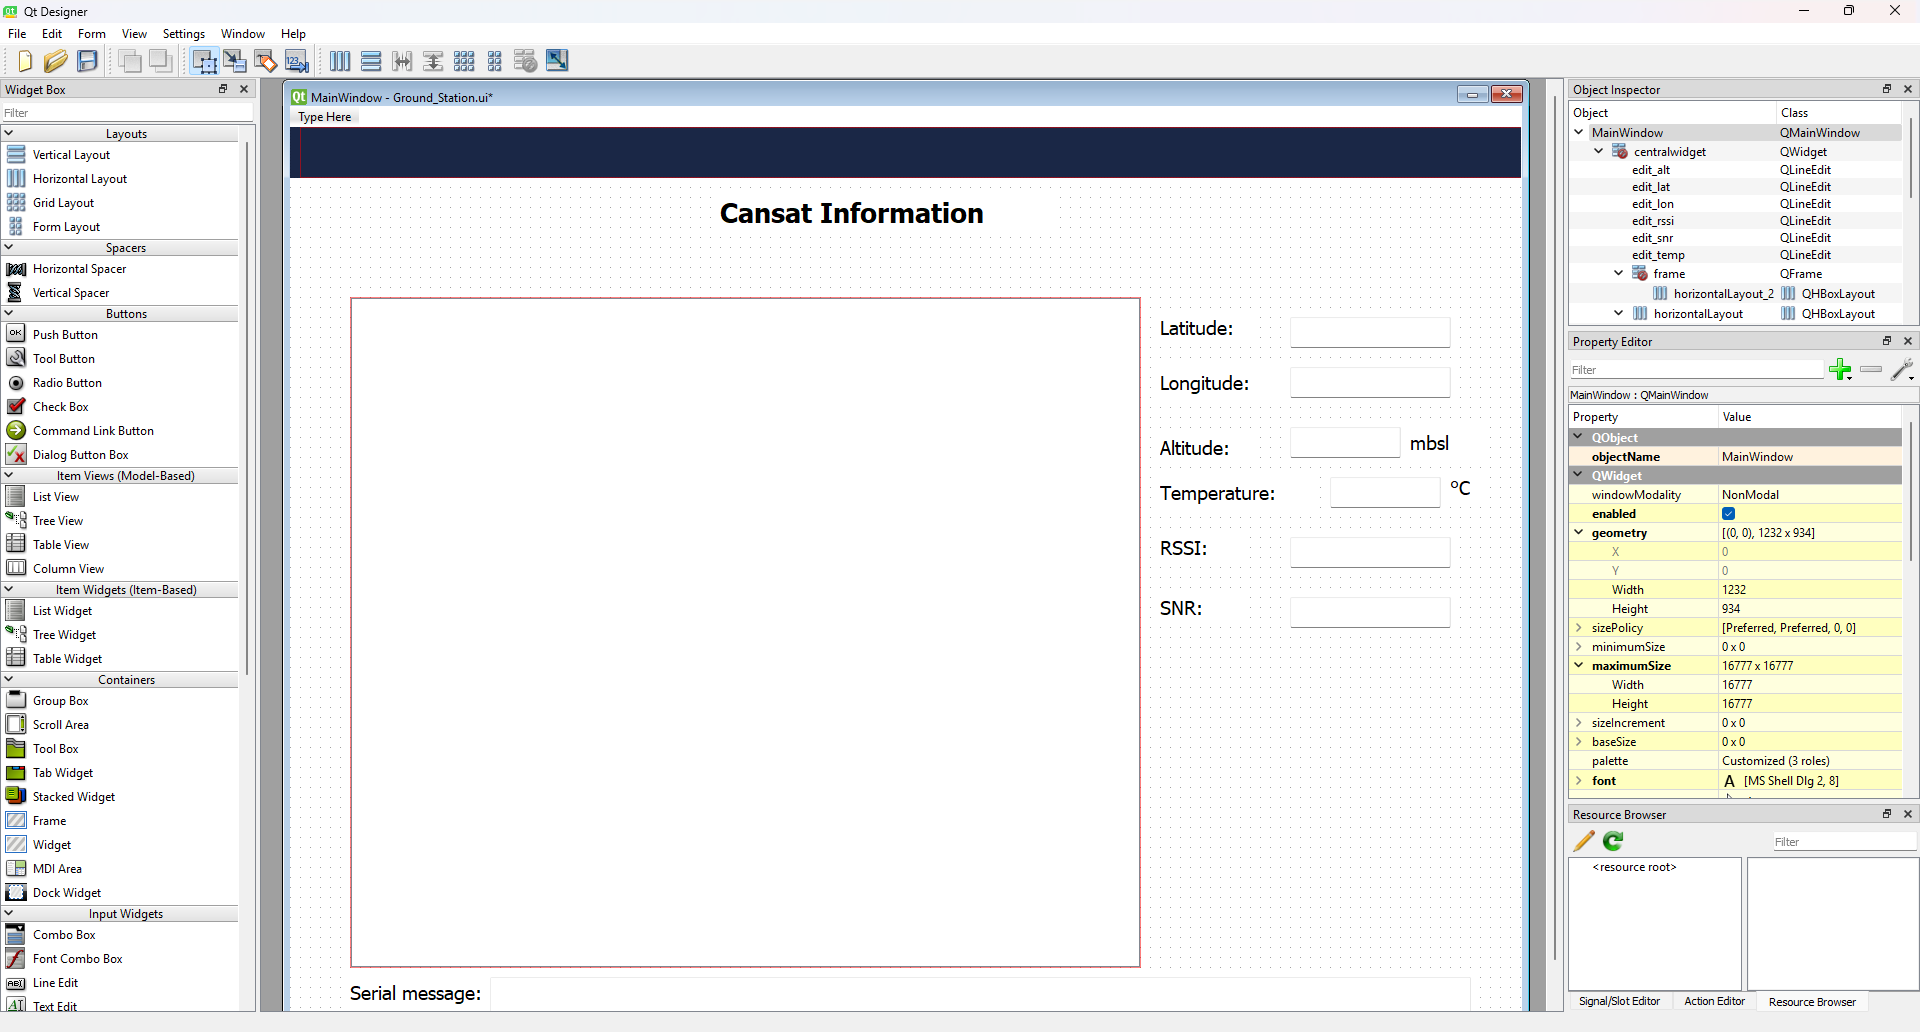This screenshot has width=1920, height=1032.
Task: Select the edit_temp object row
Action: 1735,255
